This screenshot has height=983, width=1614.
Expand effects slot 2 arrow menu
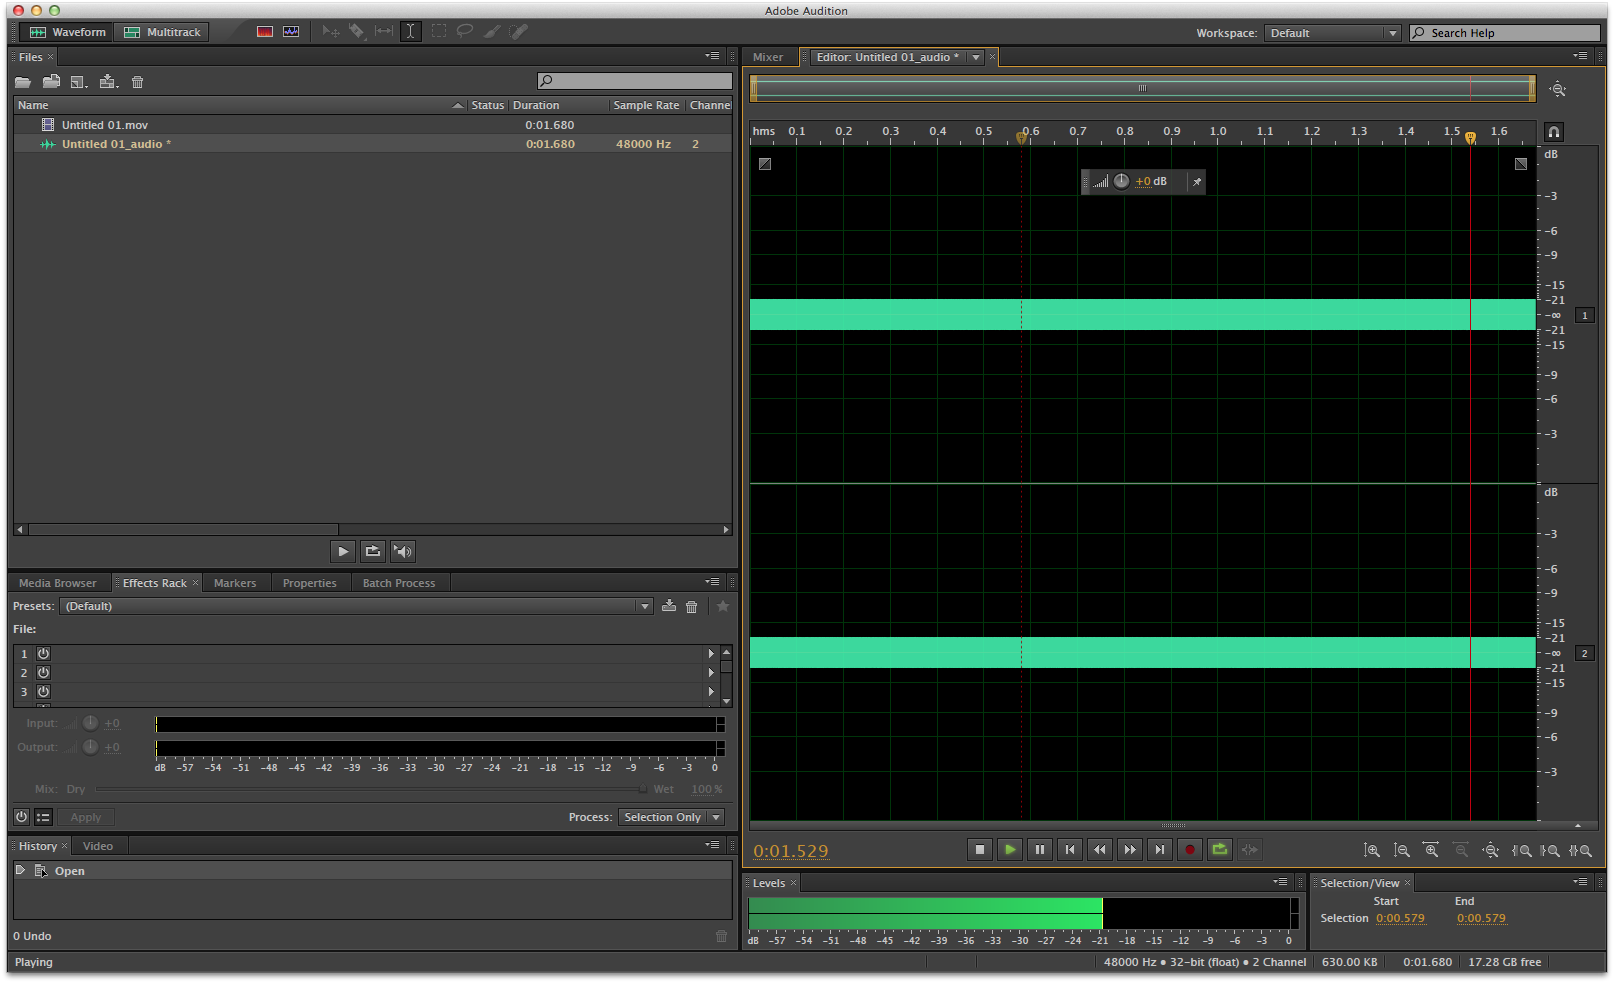pos(711,672)
